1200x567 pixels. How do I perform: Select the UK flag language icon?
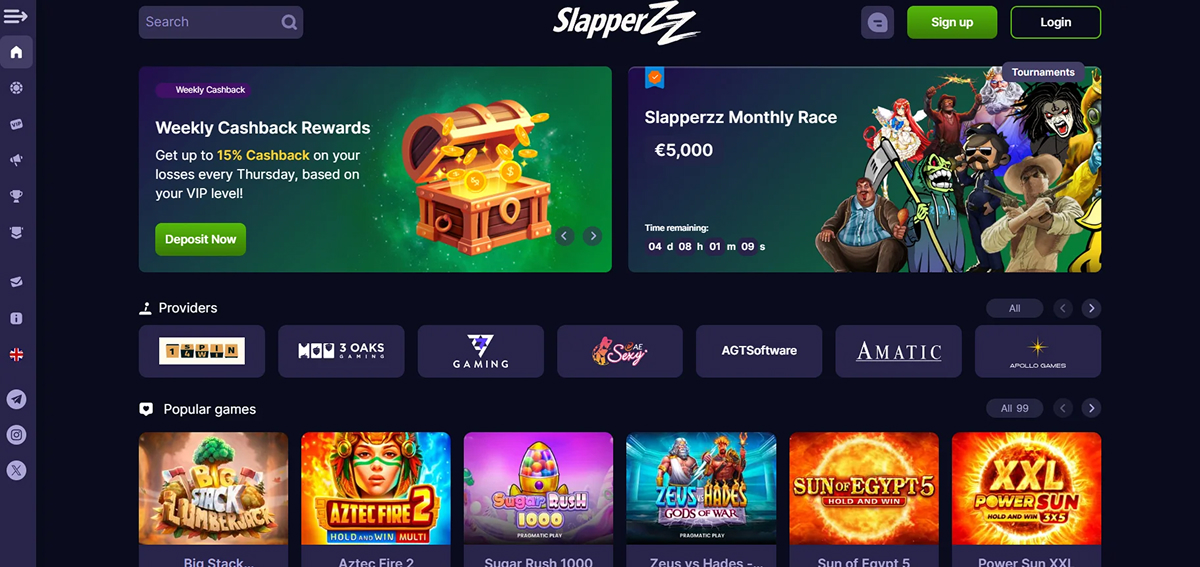tap(16, 354)
